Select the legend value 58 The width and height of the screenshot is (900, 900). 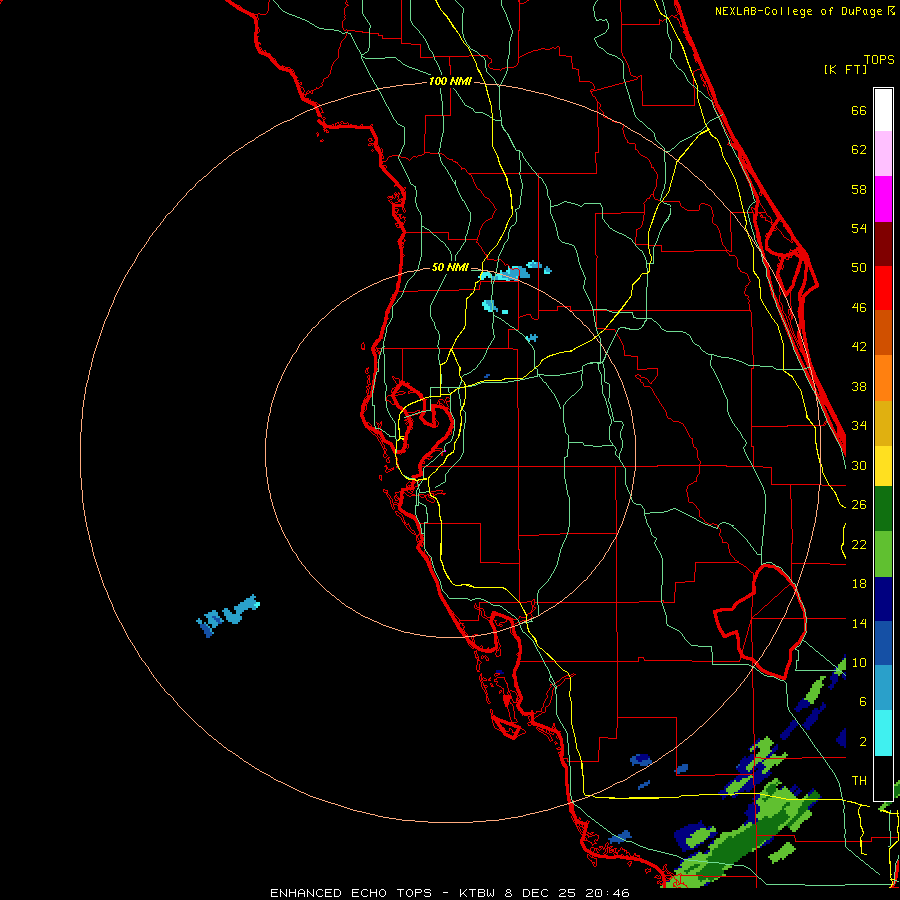[859, 189]
